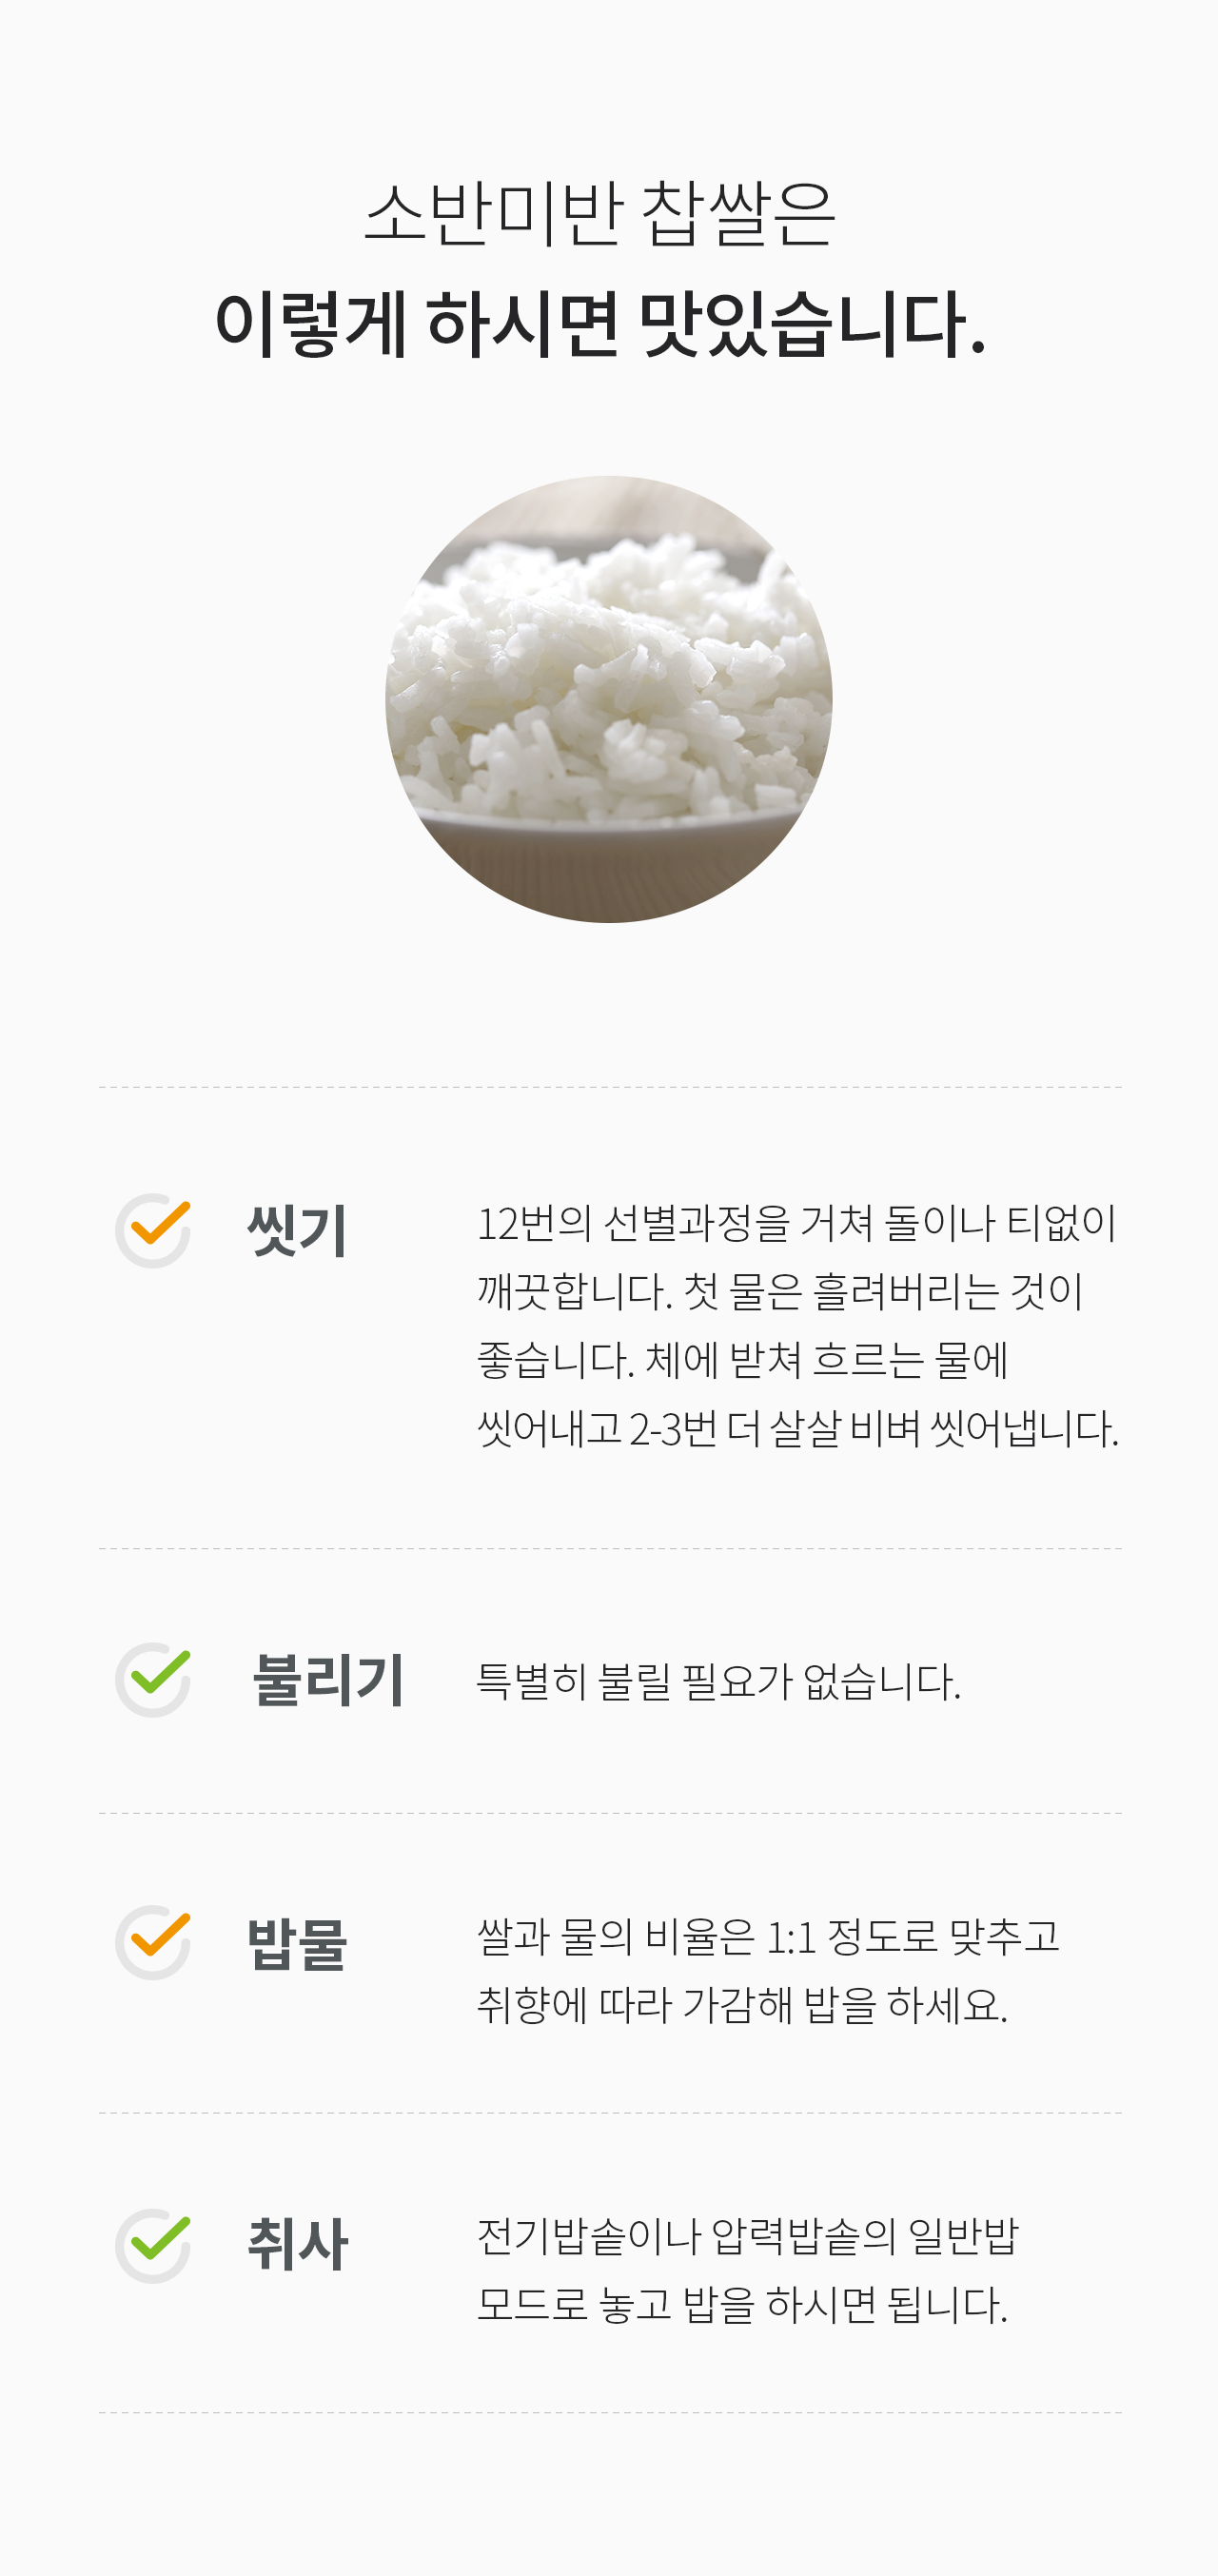Select the 취사 step label

click(297, 2245)
